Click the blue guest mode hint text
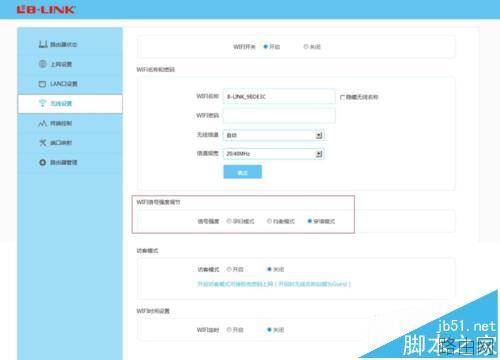The height and width of the screenshot is (360, 500). [274, 284]
